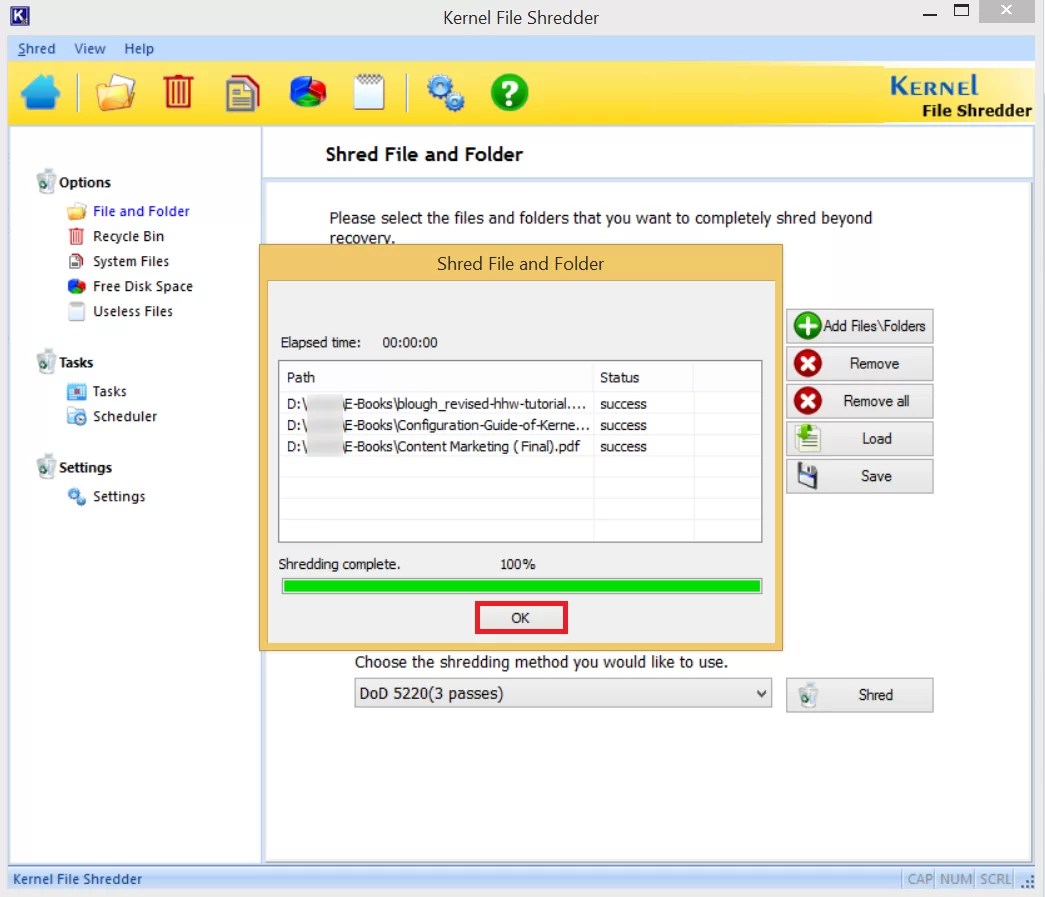Image resolution: width=1045 pixels, height=897 pixels.
Task: Click the Recycle Bin shredding toolbar icon
Action: pyautogui.click(x=178, y=92)
